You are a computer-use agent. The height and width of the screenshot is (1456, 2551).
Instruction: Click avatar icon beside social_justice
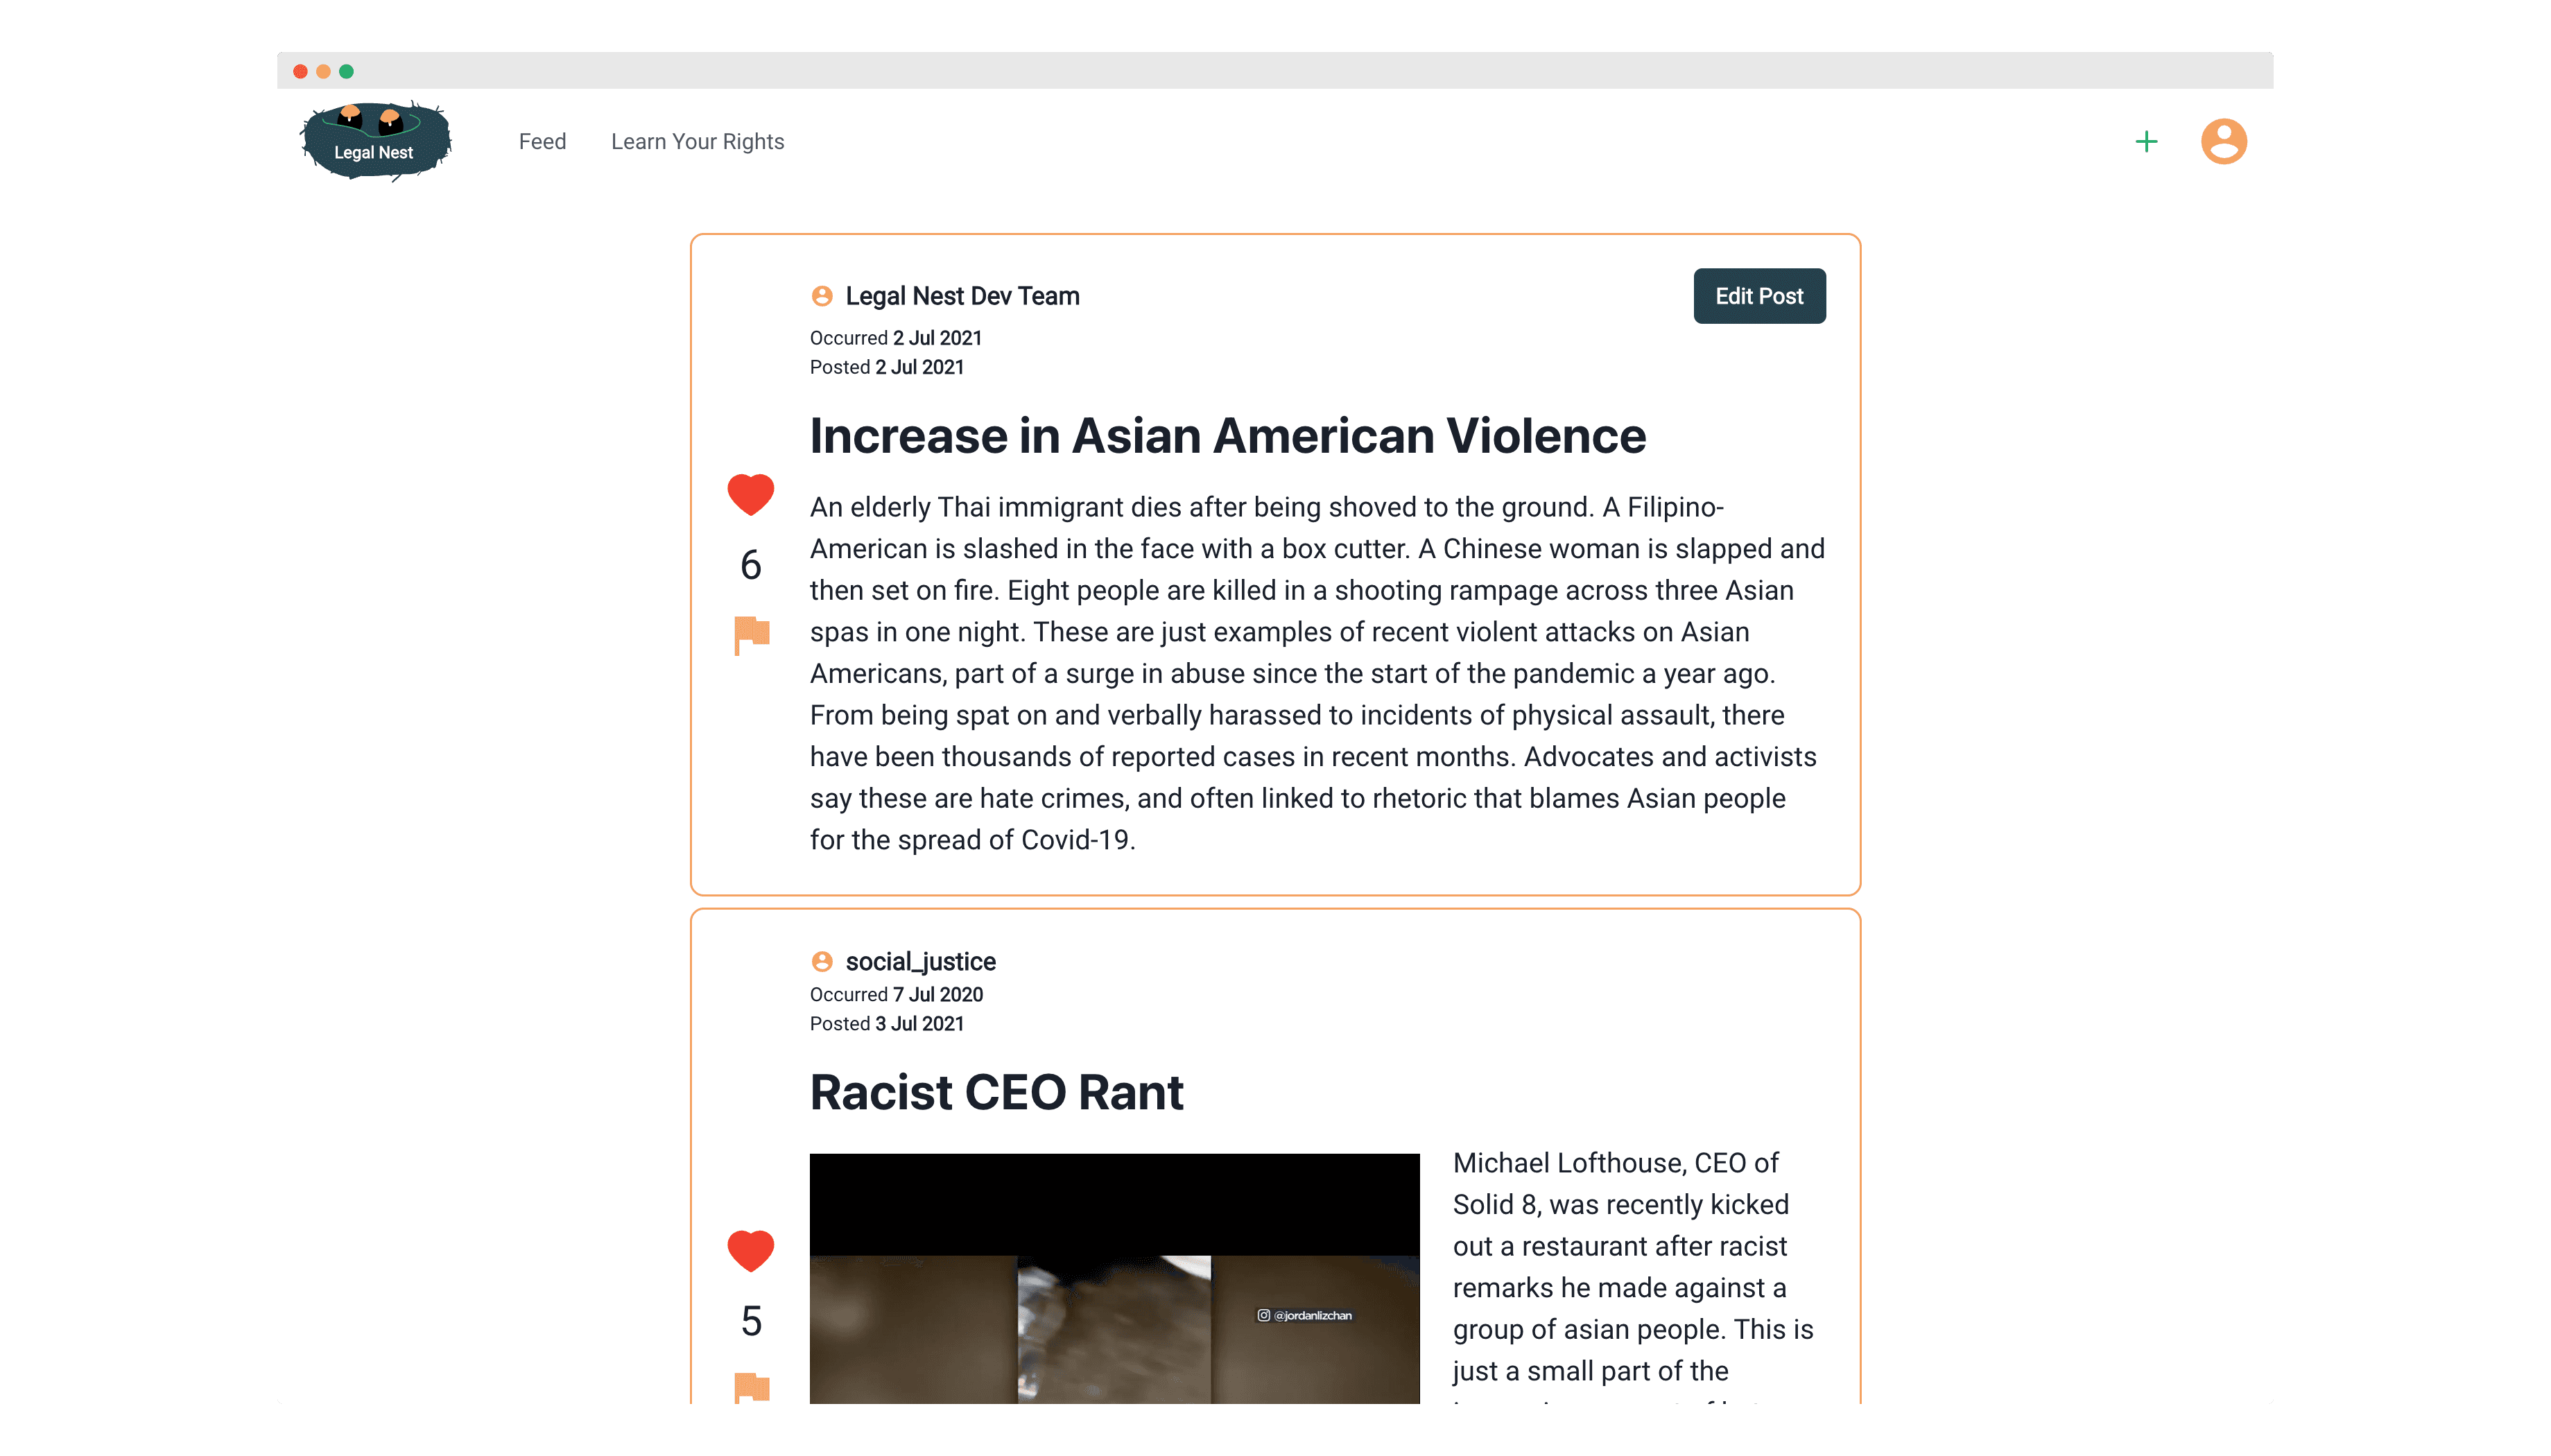[822, 961]
